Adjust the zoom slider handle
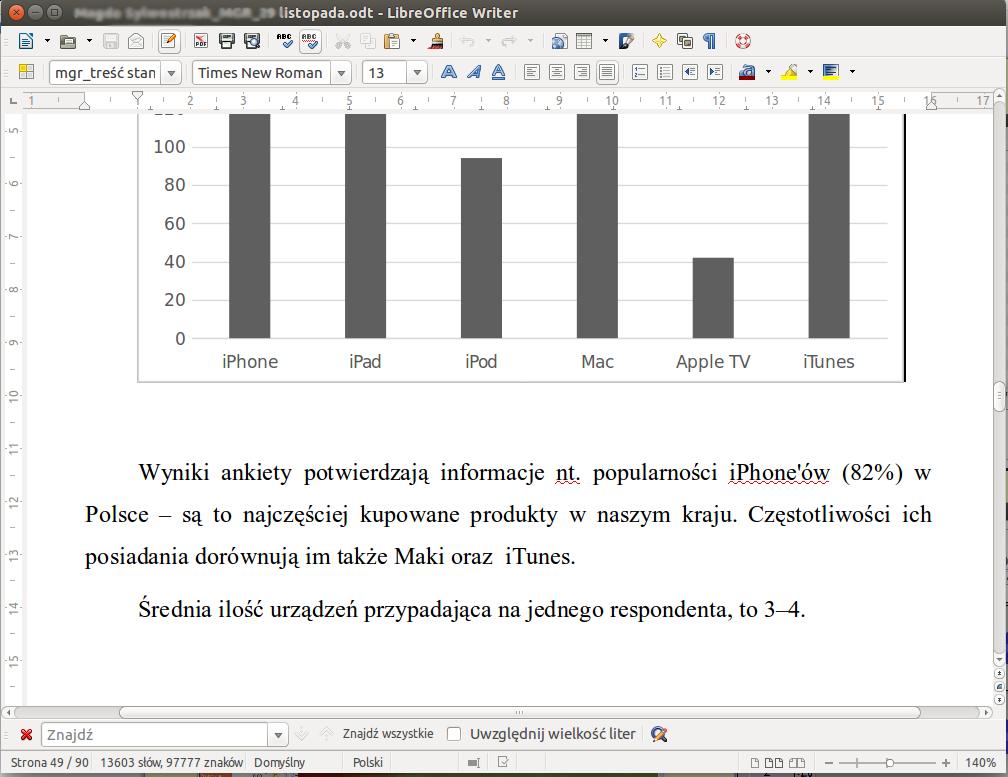The height and width of the screenshot is (777, 1008). [x=890, y=763]
